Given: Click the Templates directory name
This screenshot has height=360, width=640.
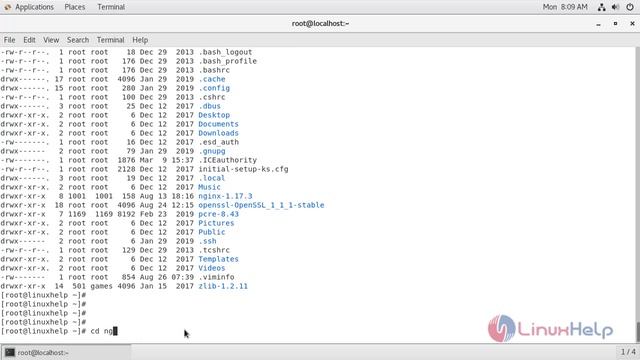Looking at the screenshot, I should click(218, 259).
